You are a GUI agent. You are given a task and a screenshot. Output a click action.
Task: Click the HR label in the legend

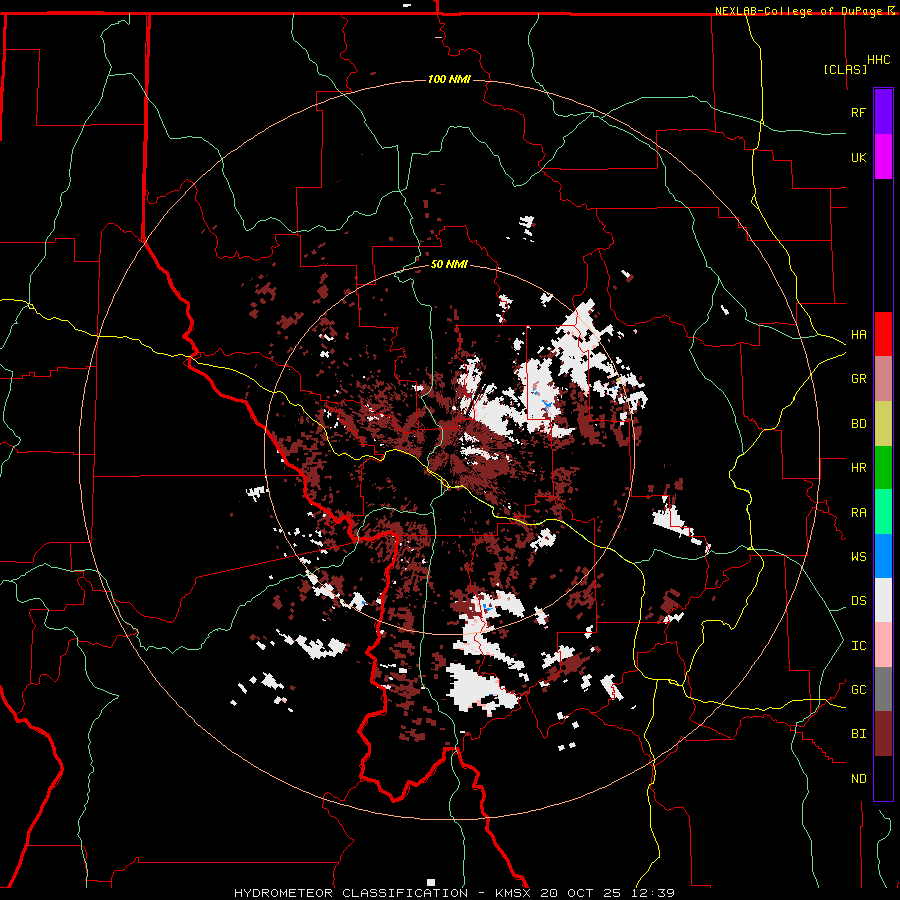[x=858, y=468]
